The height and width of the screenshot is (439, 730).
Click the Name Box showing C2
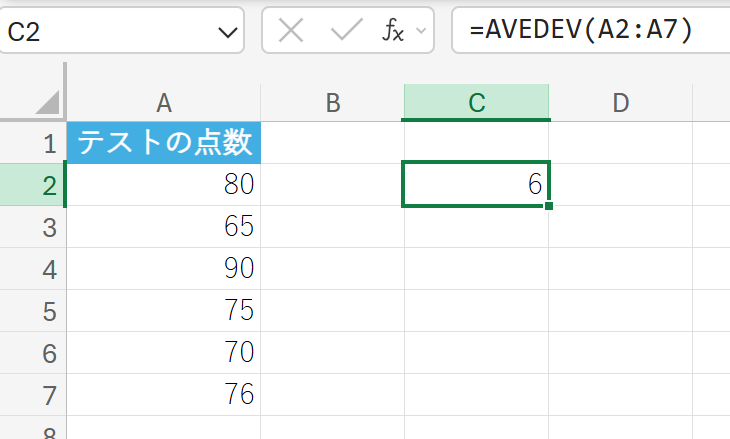coord(110,32)
